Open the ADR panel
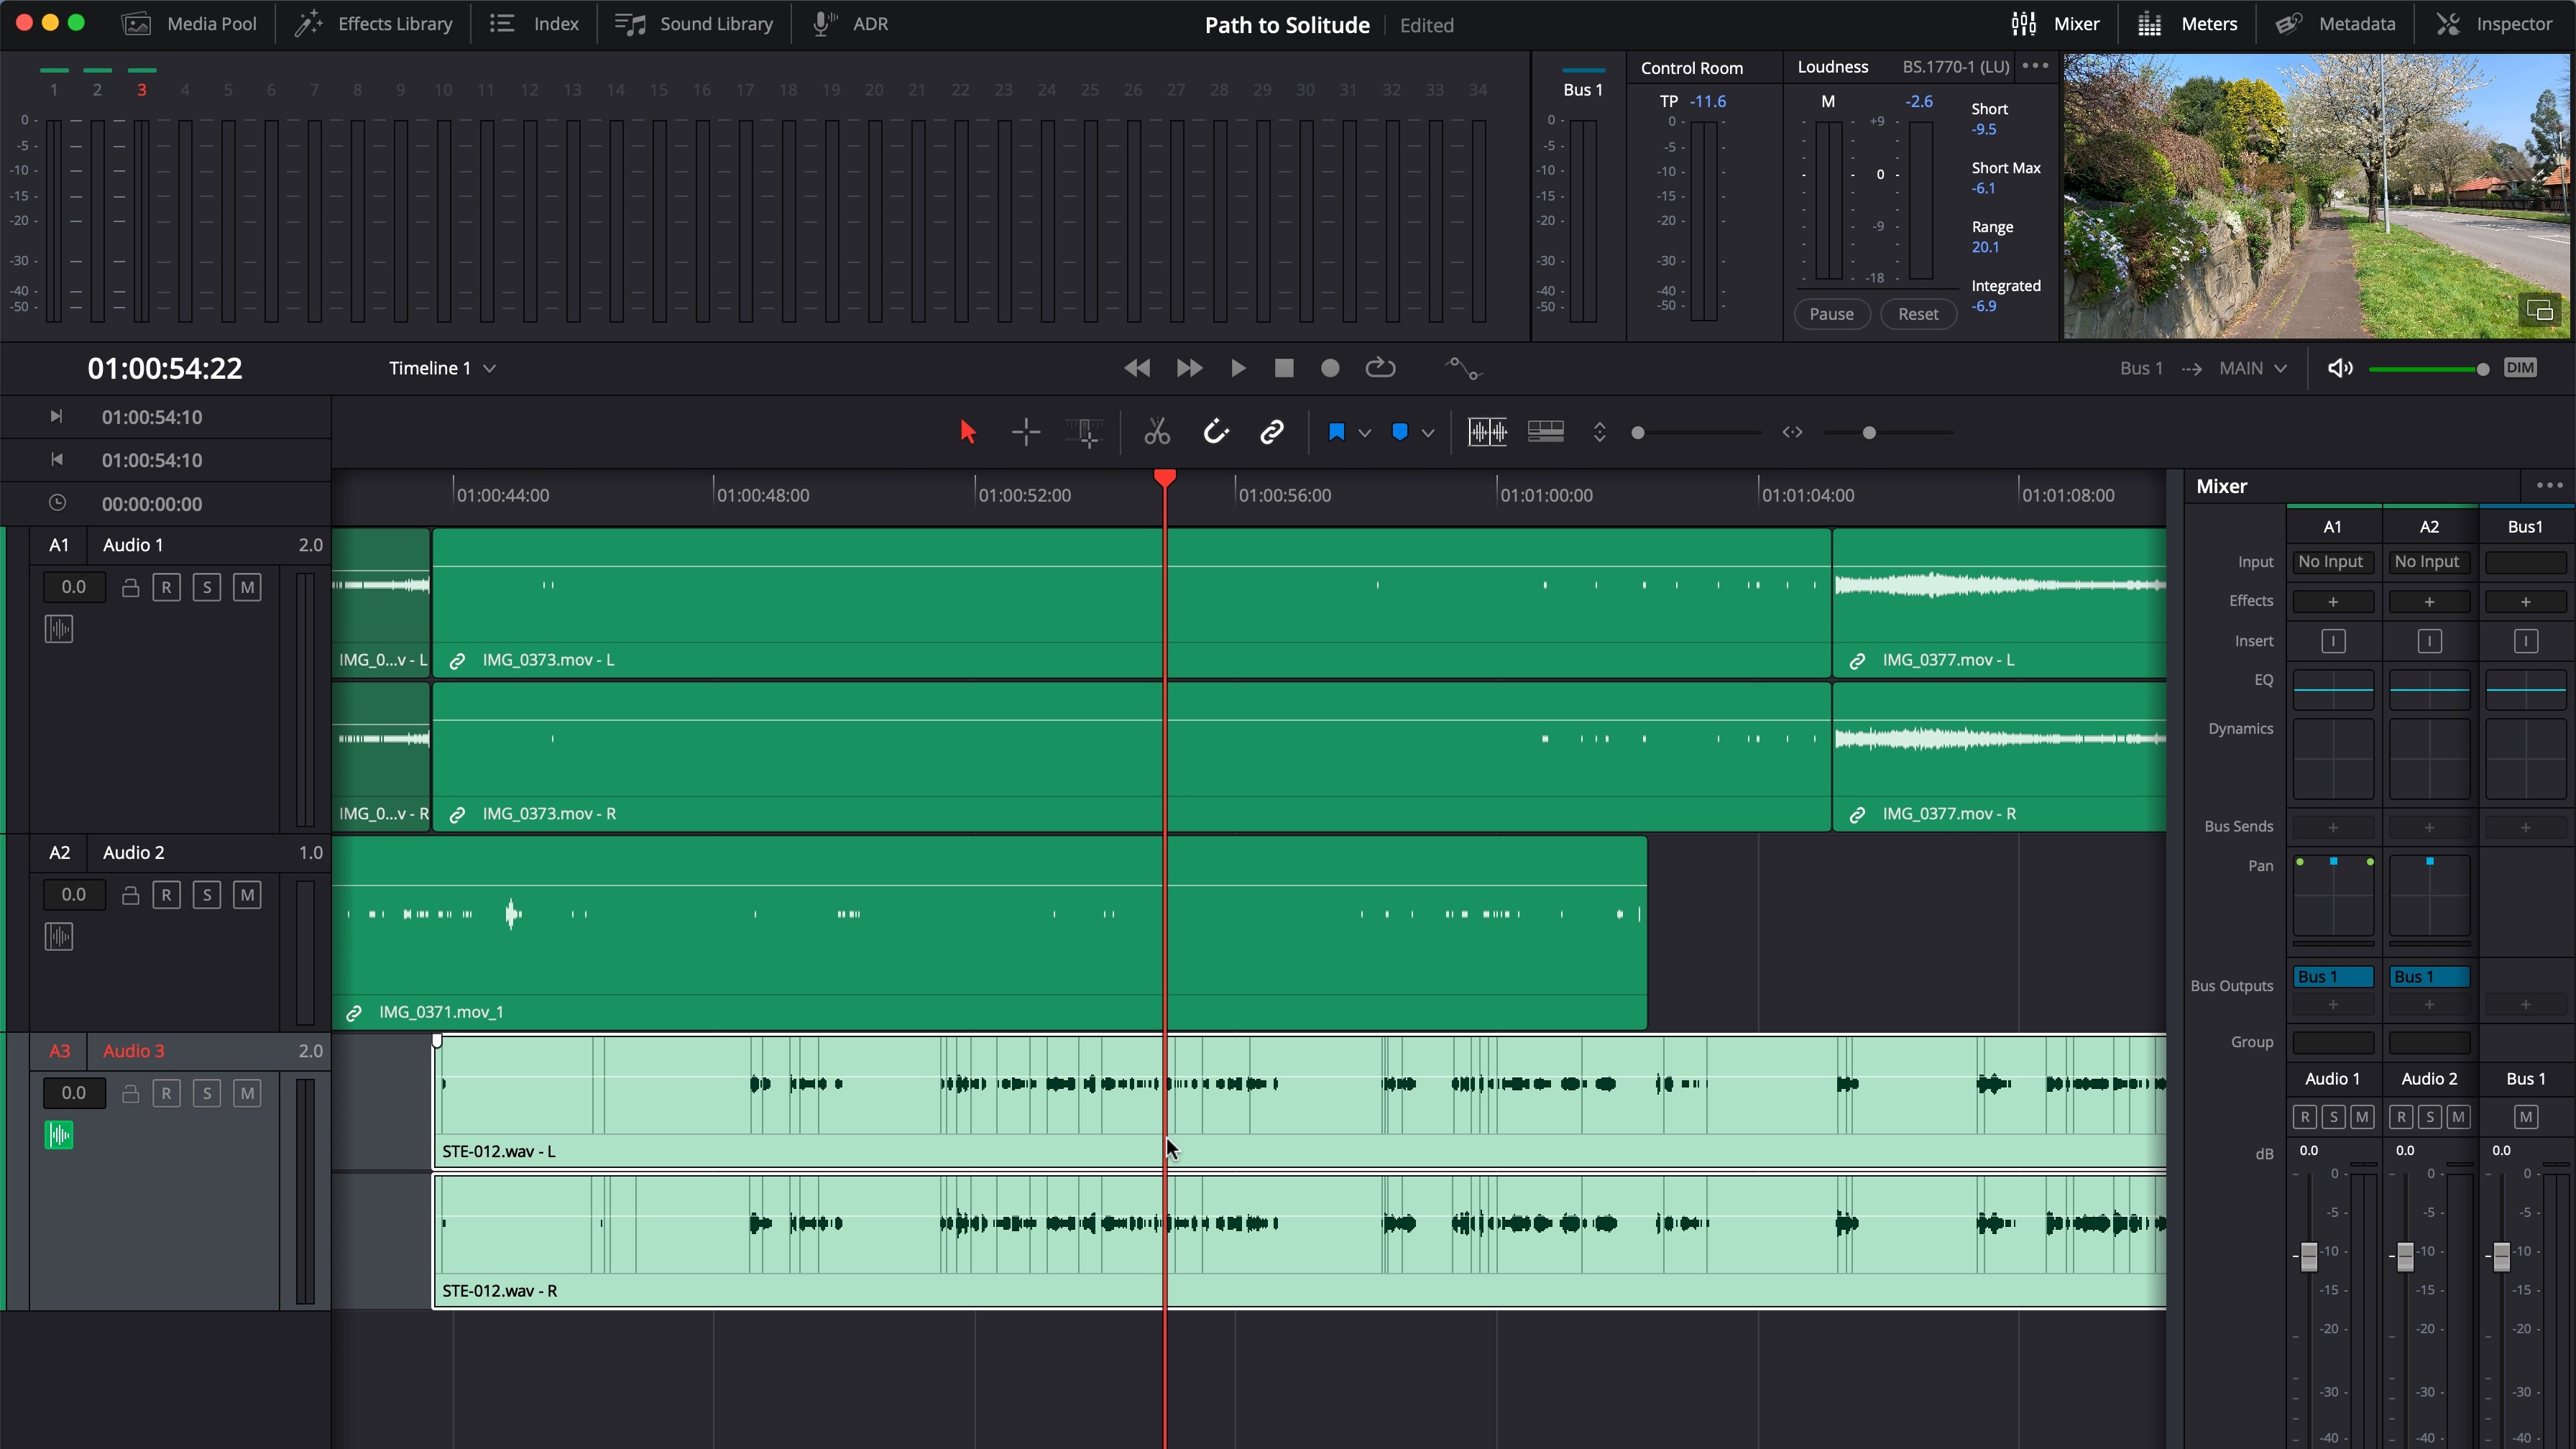Viewport: 2576px width, 1449px height. click(x=849, y=24)
